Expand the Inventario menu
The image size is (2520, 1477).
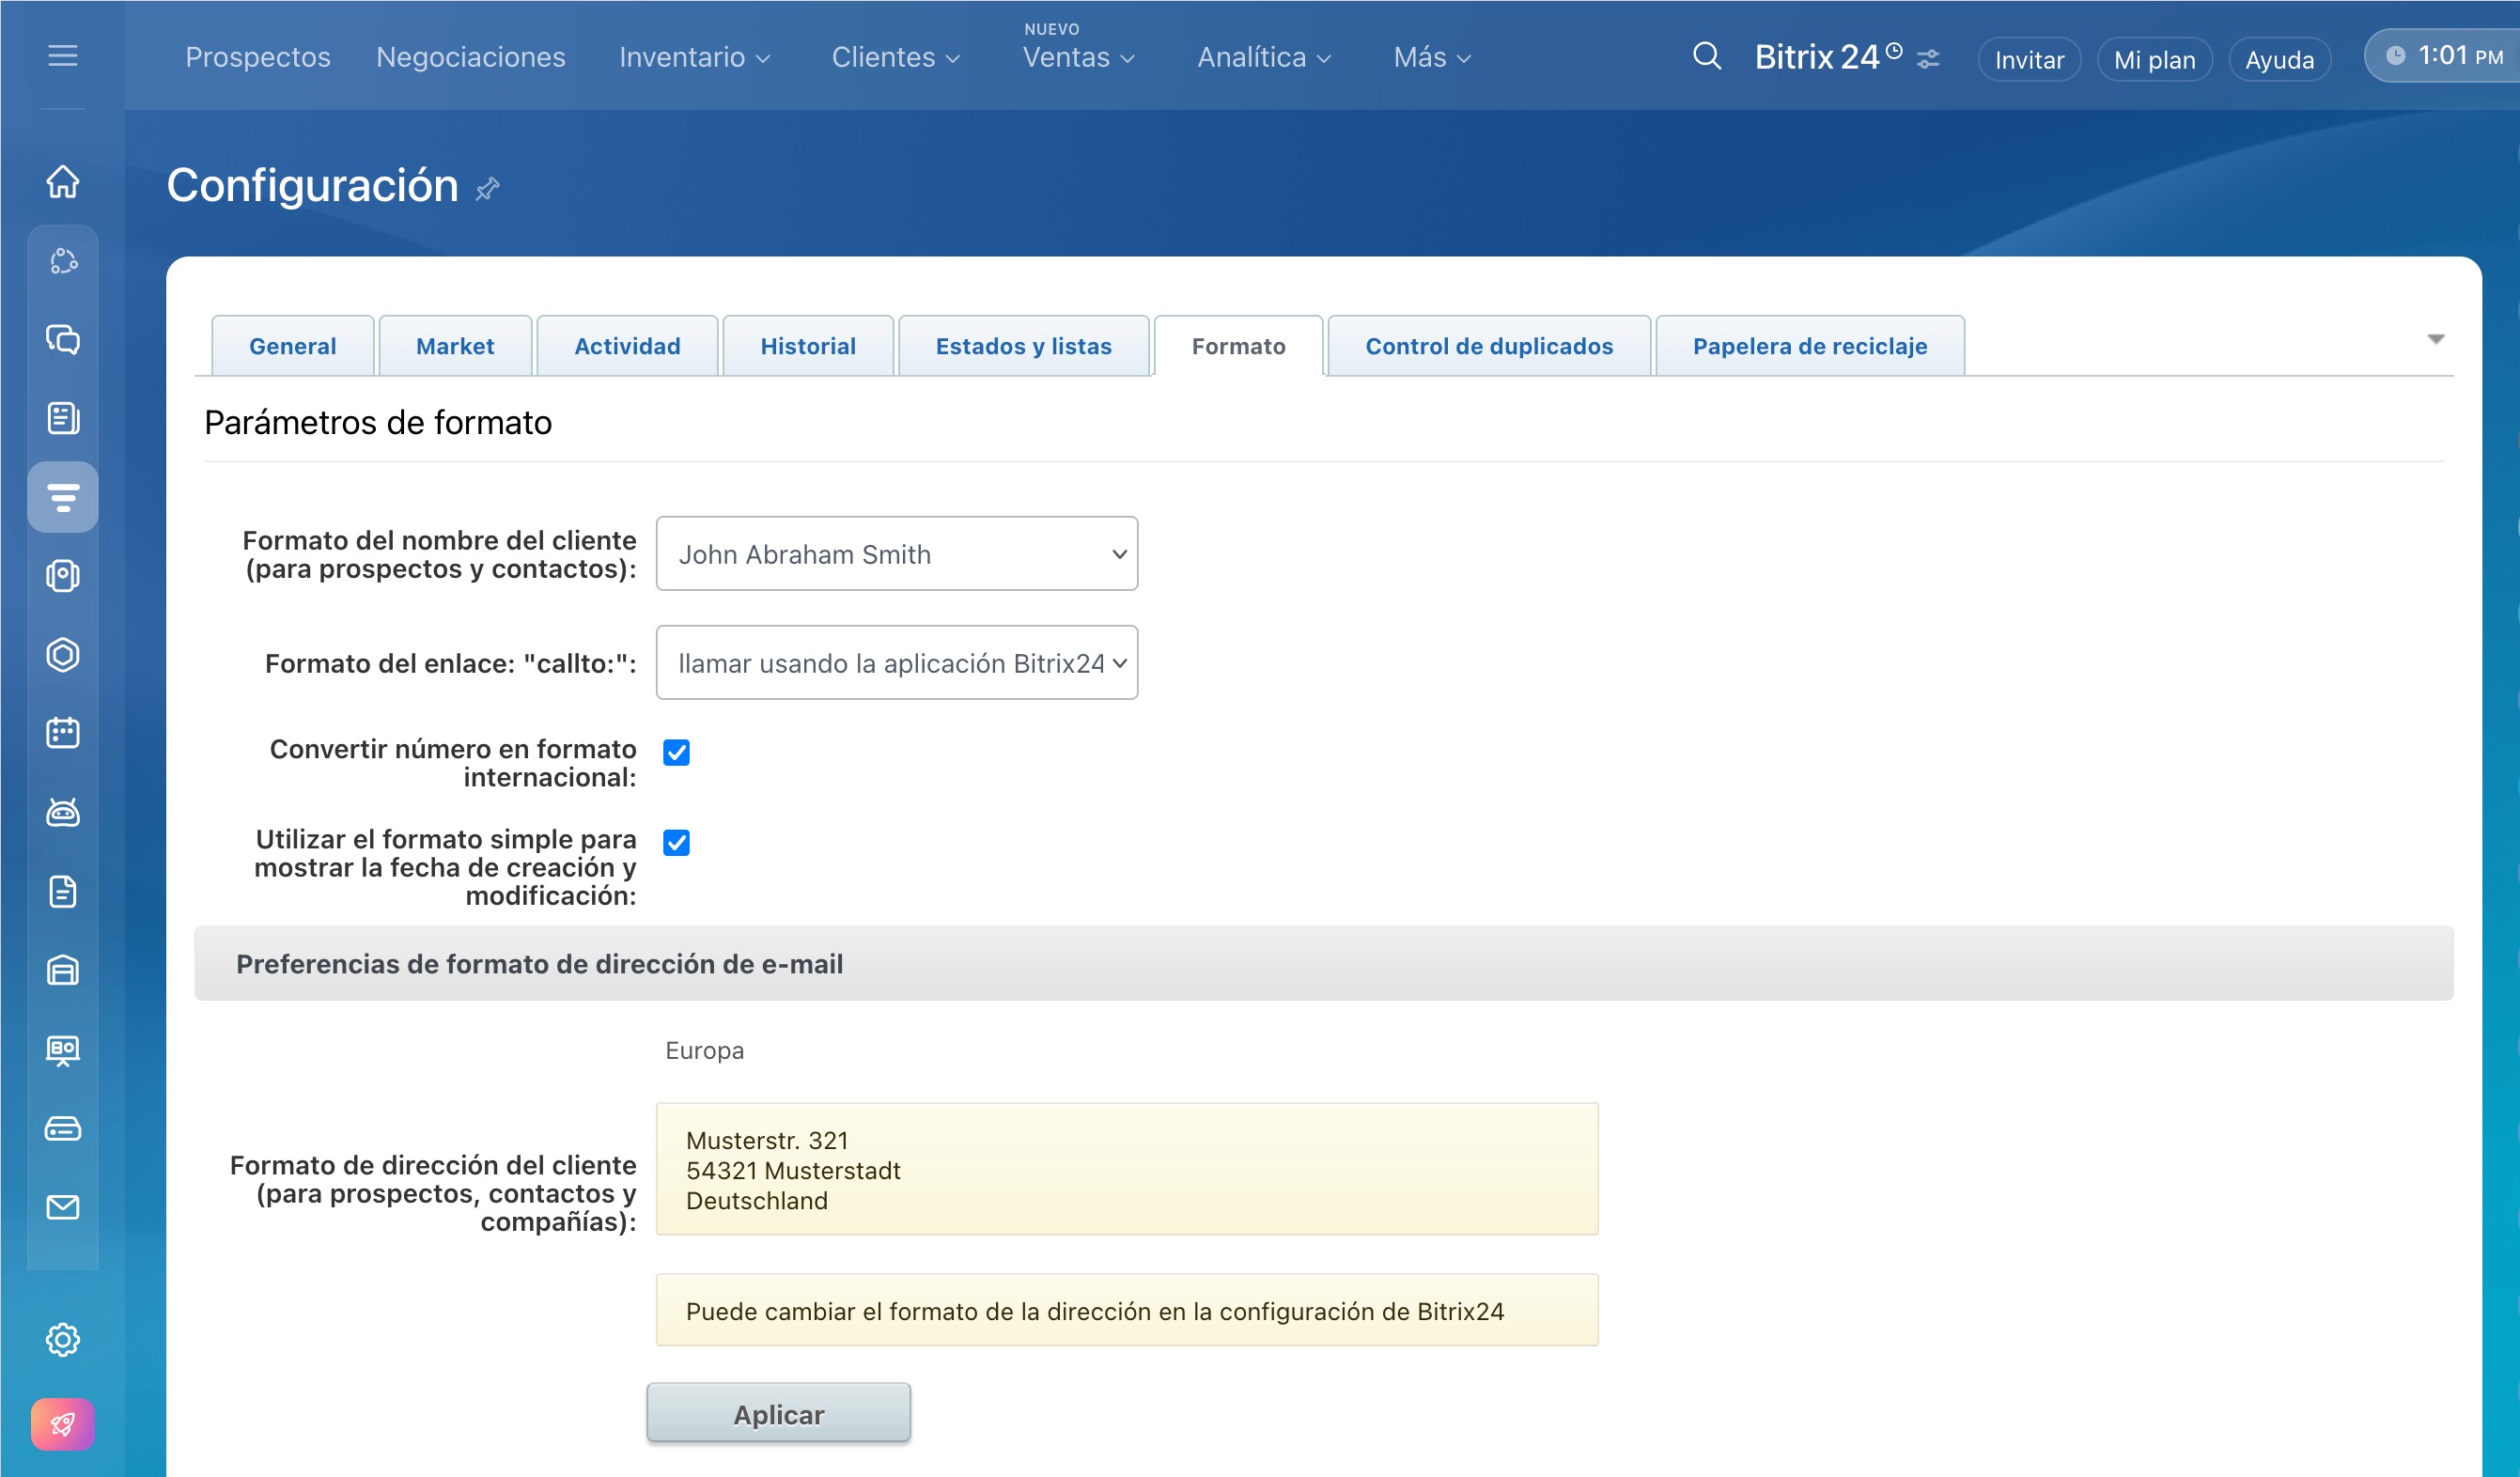pyautogui.click(x=694, y=58)
